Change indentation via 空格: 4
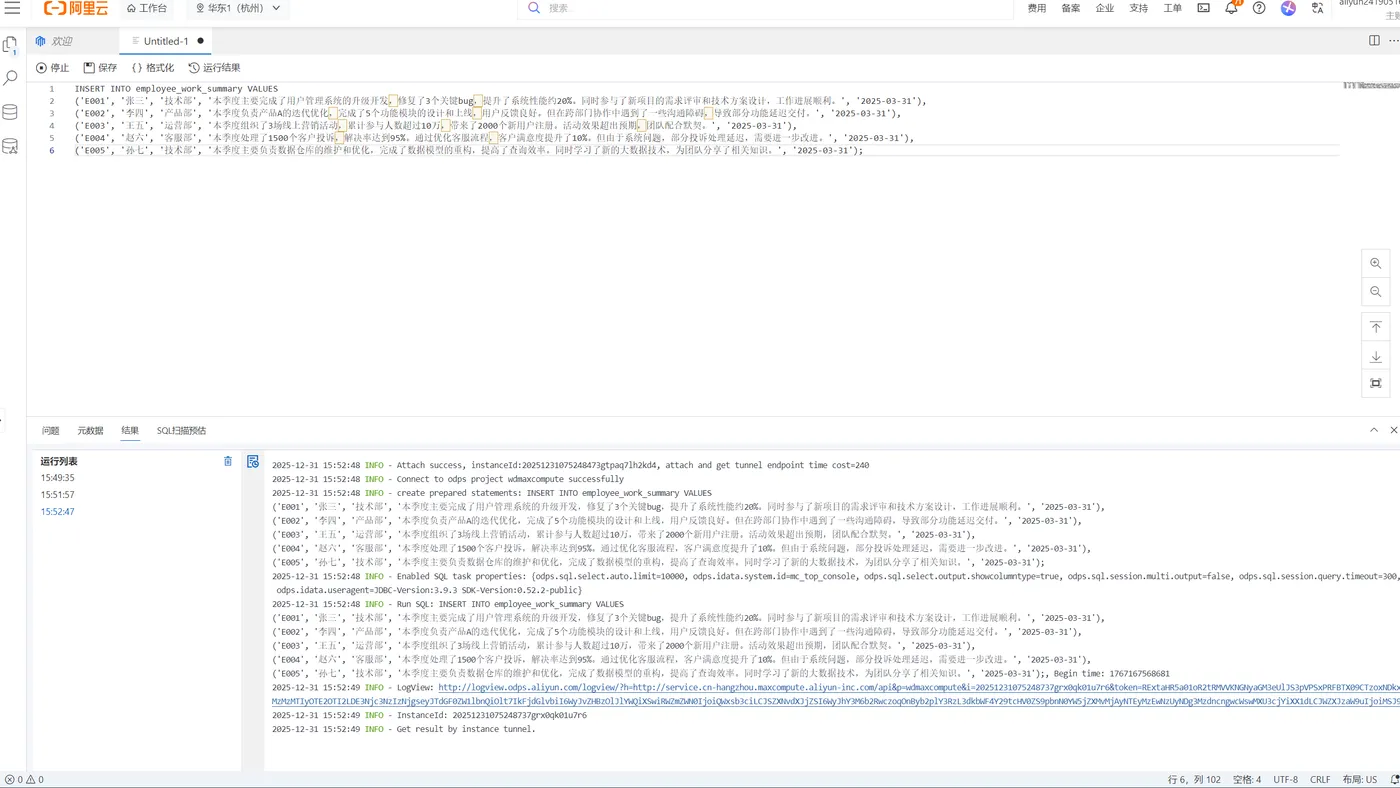 pyautogui.click(x=1247, y=780)
